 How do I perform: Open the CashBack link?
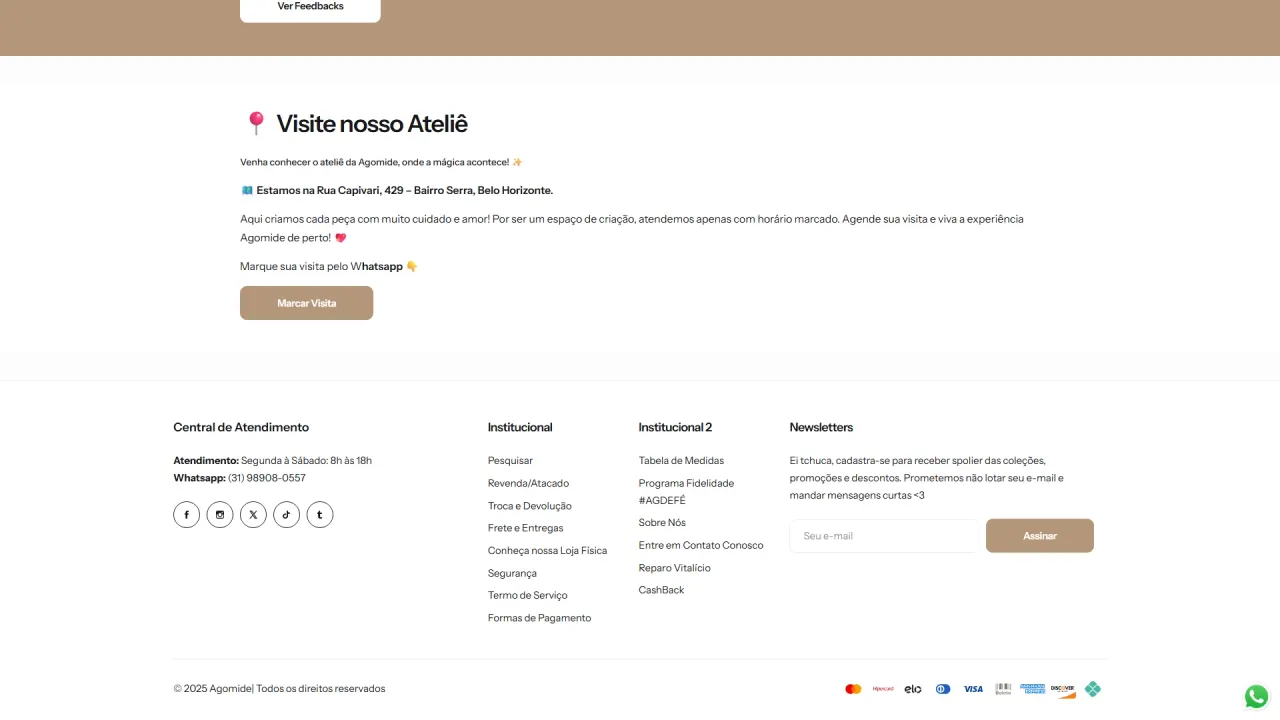pyautogui.click(x=662, y=590)
